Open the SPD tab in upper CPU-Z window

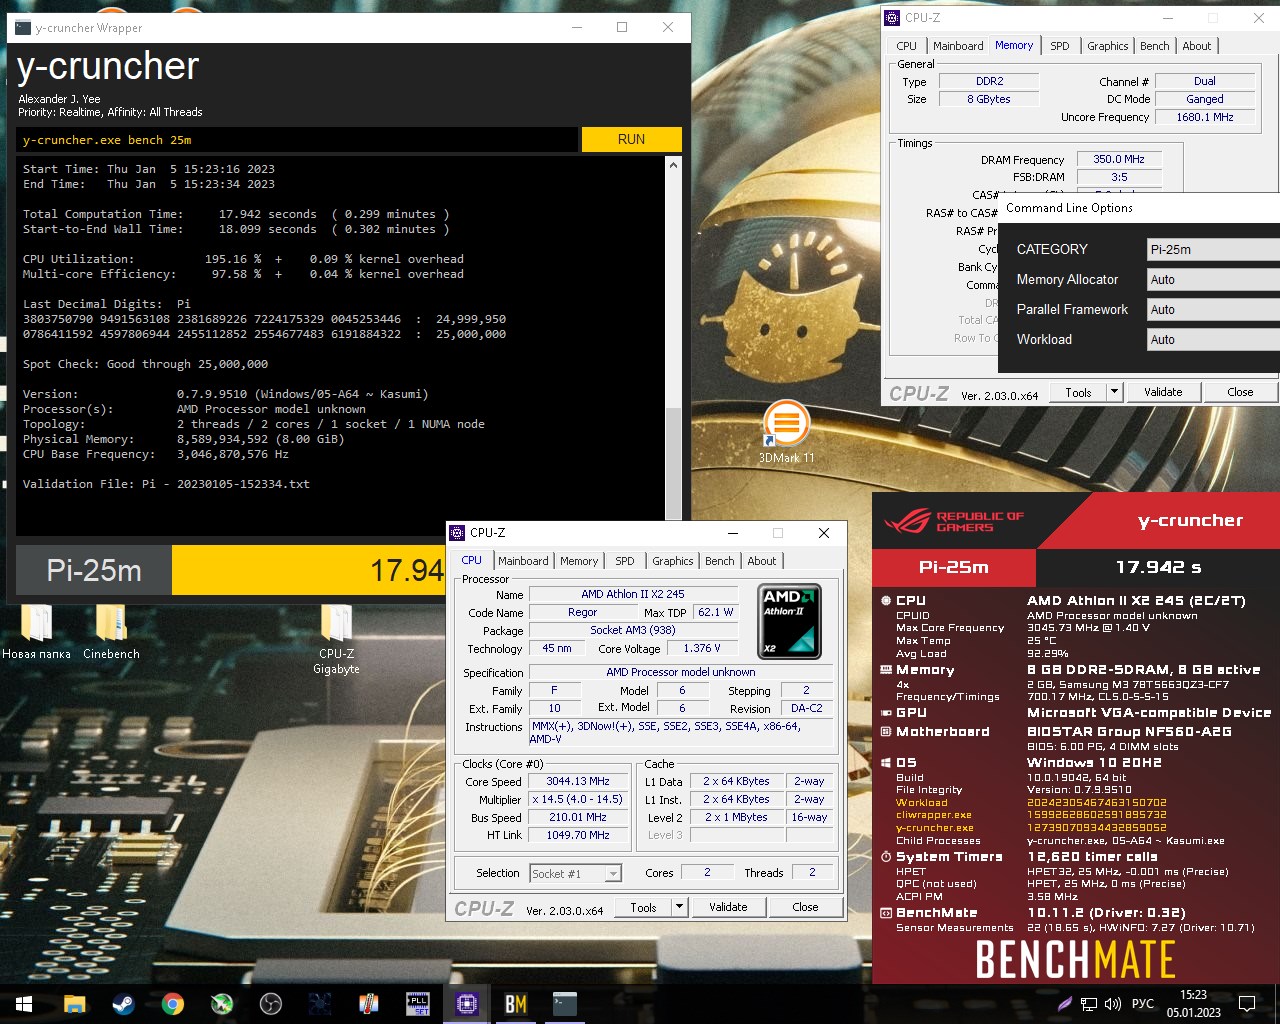[x=1060, y=46]
